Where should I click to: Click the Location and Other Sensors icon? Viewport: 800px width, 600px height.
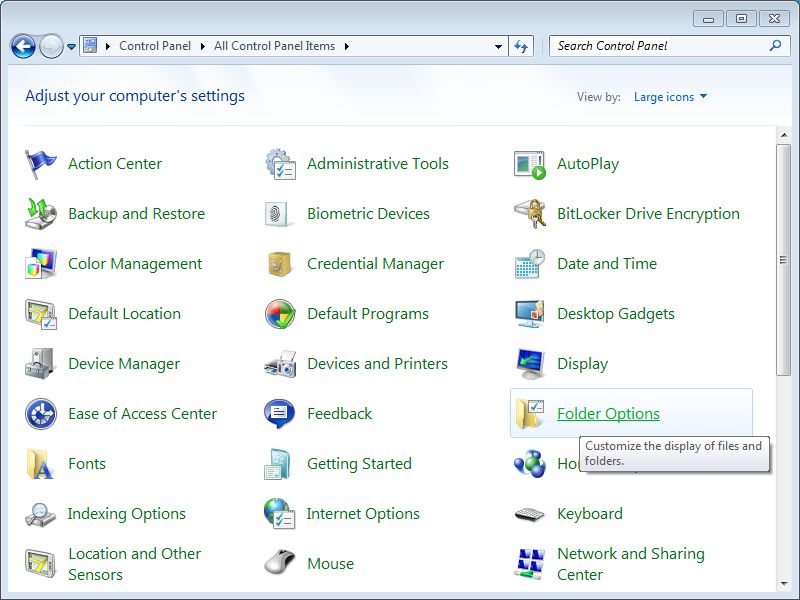tap(40, 564)
